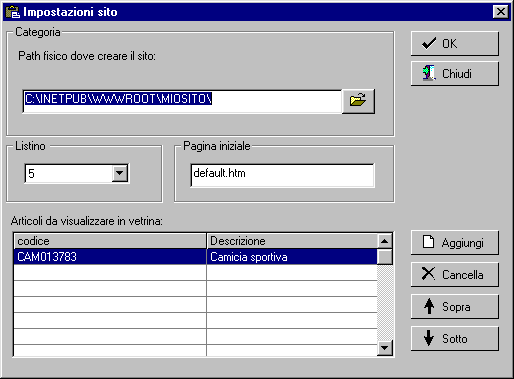Viewport: 514px width, 379px height.
Task: Move item up with Sopra
Action: pos(455,306)
